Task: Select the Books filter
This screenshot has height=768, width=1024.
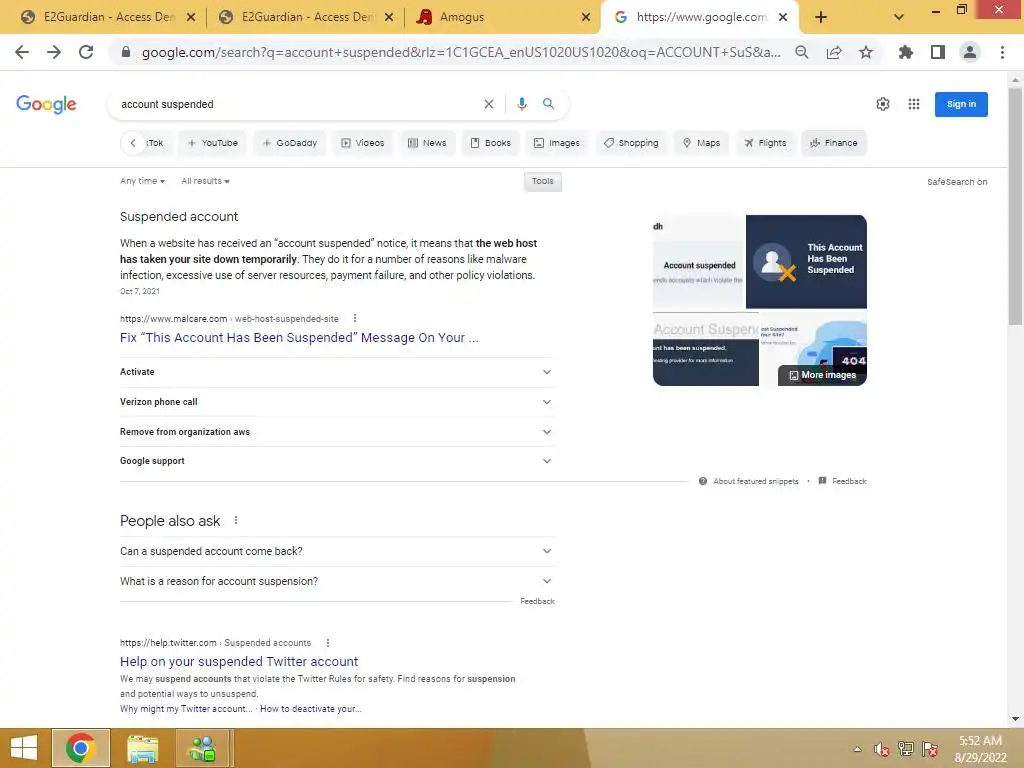Action: (490, 143)
